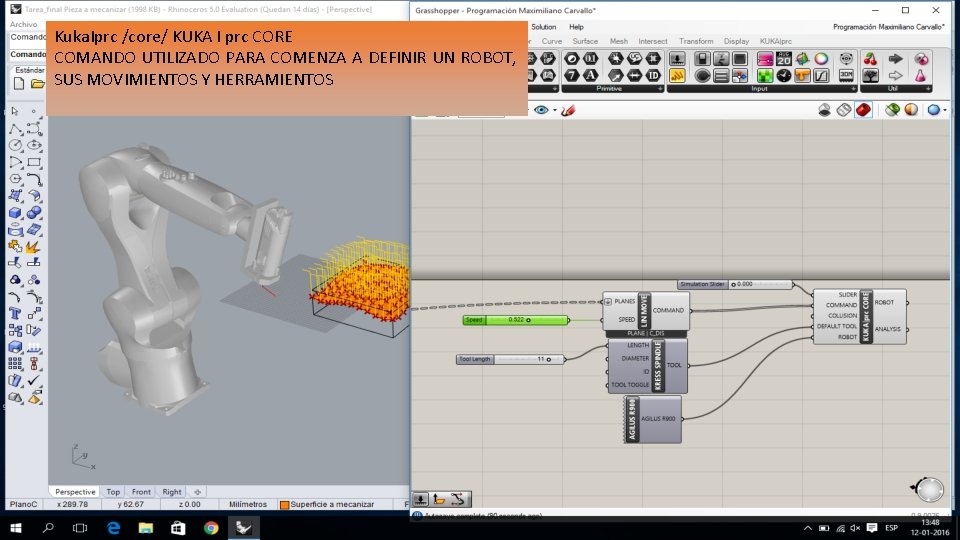Switch to the Transform component tab
Screen dimensions: 960x540
click(696, 41)
